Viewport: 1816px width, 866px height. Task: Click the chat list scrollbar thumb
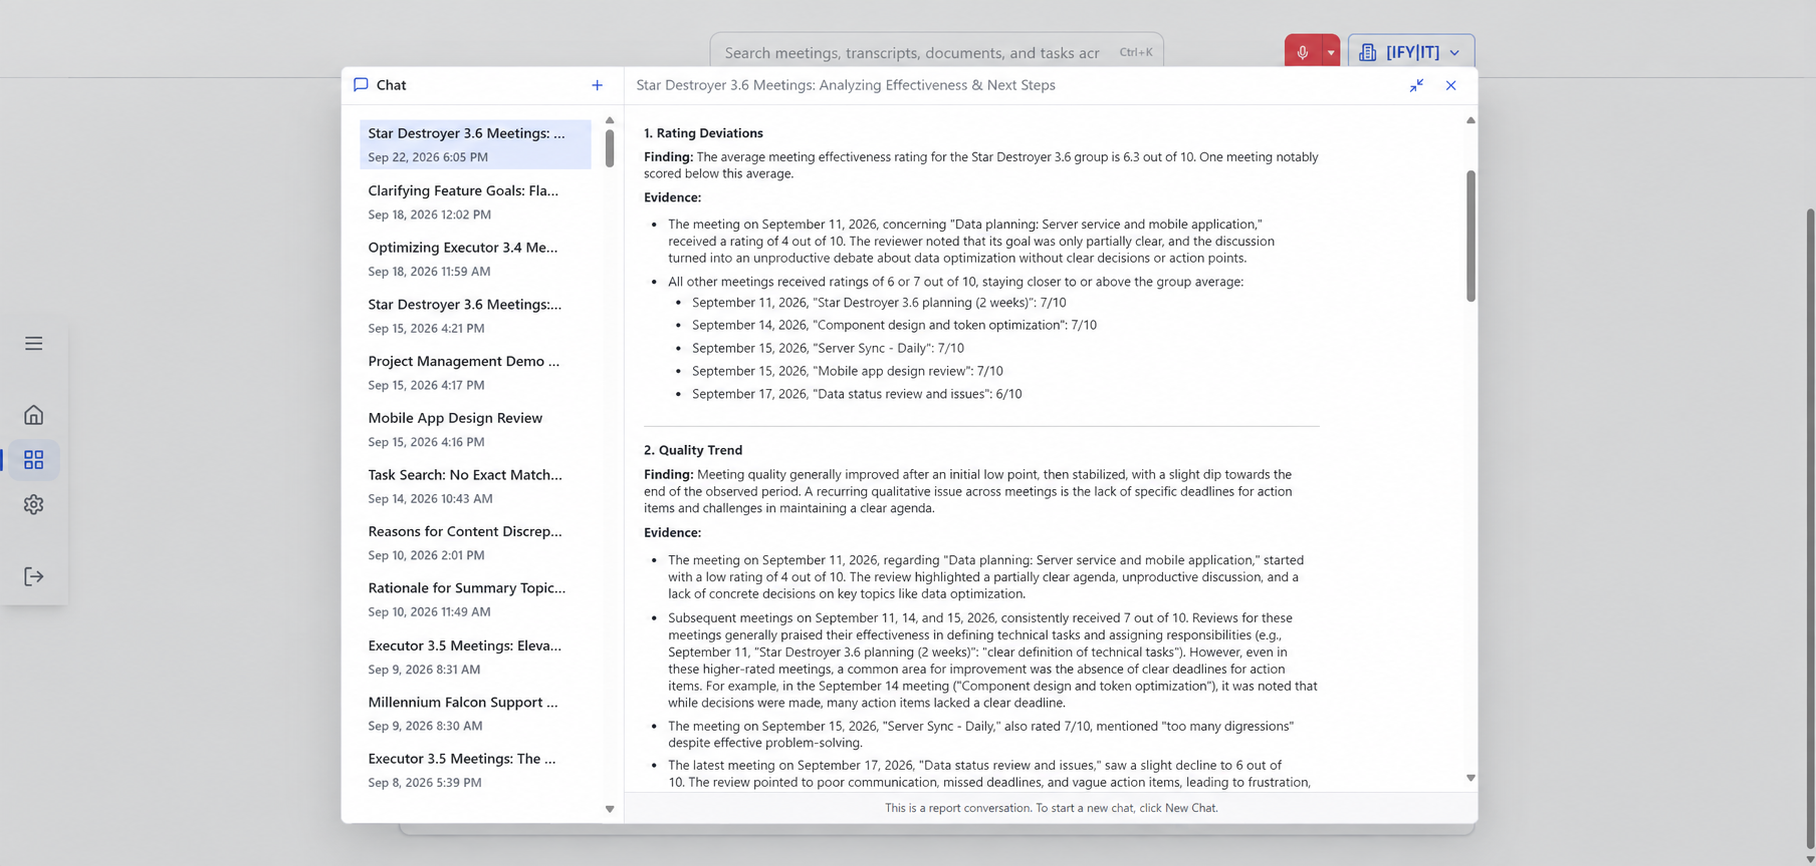click(610, 148)
